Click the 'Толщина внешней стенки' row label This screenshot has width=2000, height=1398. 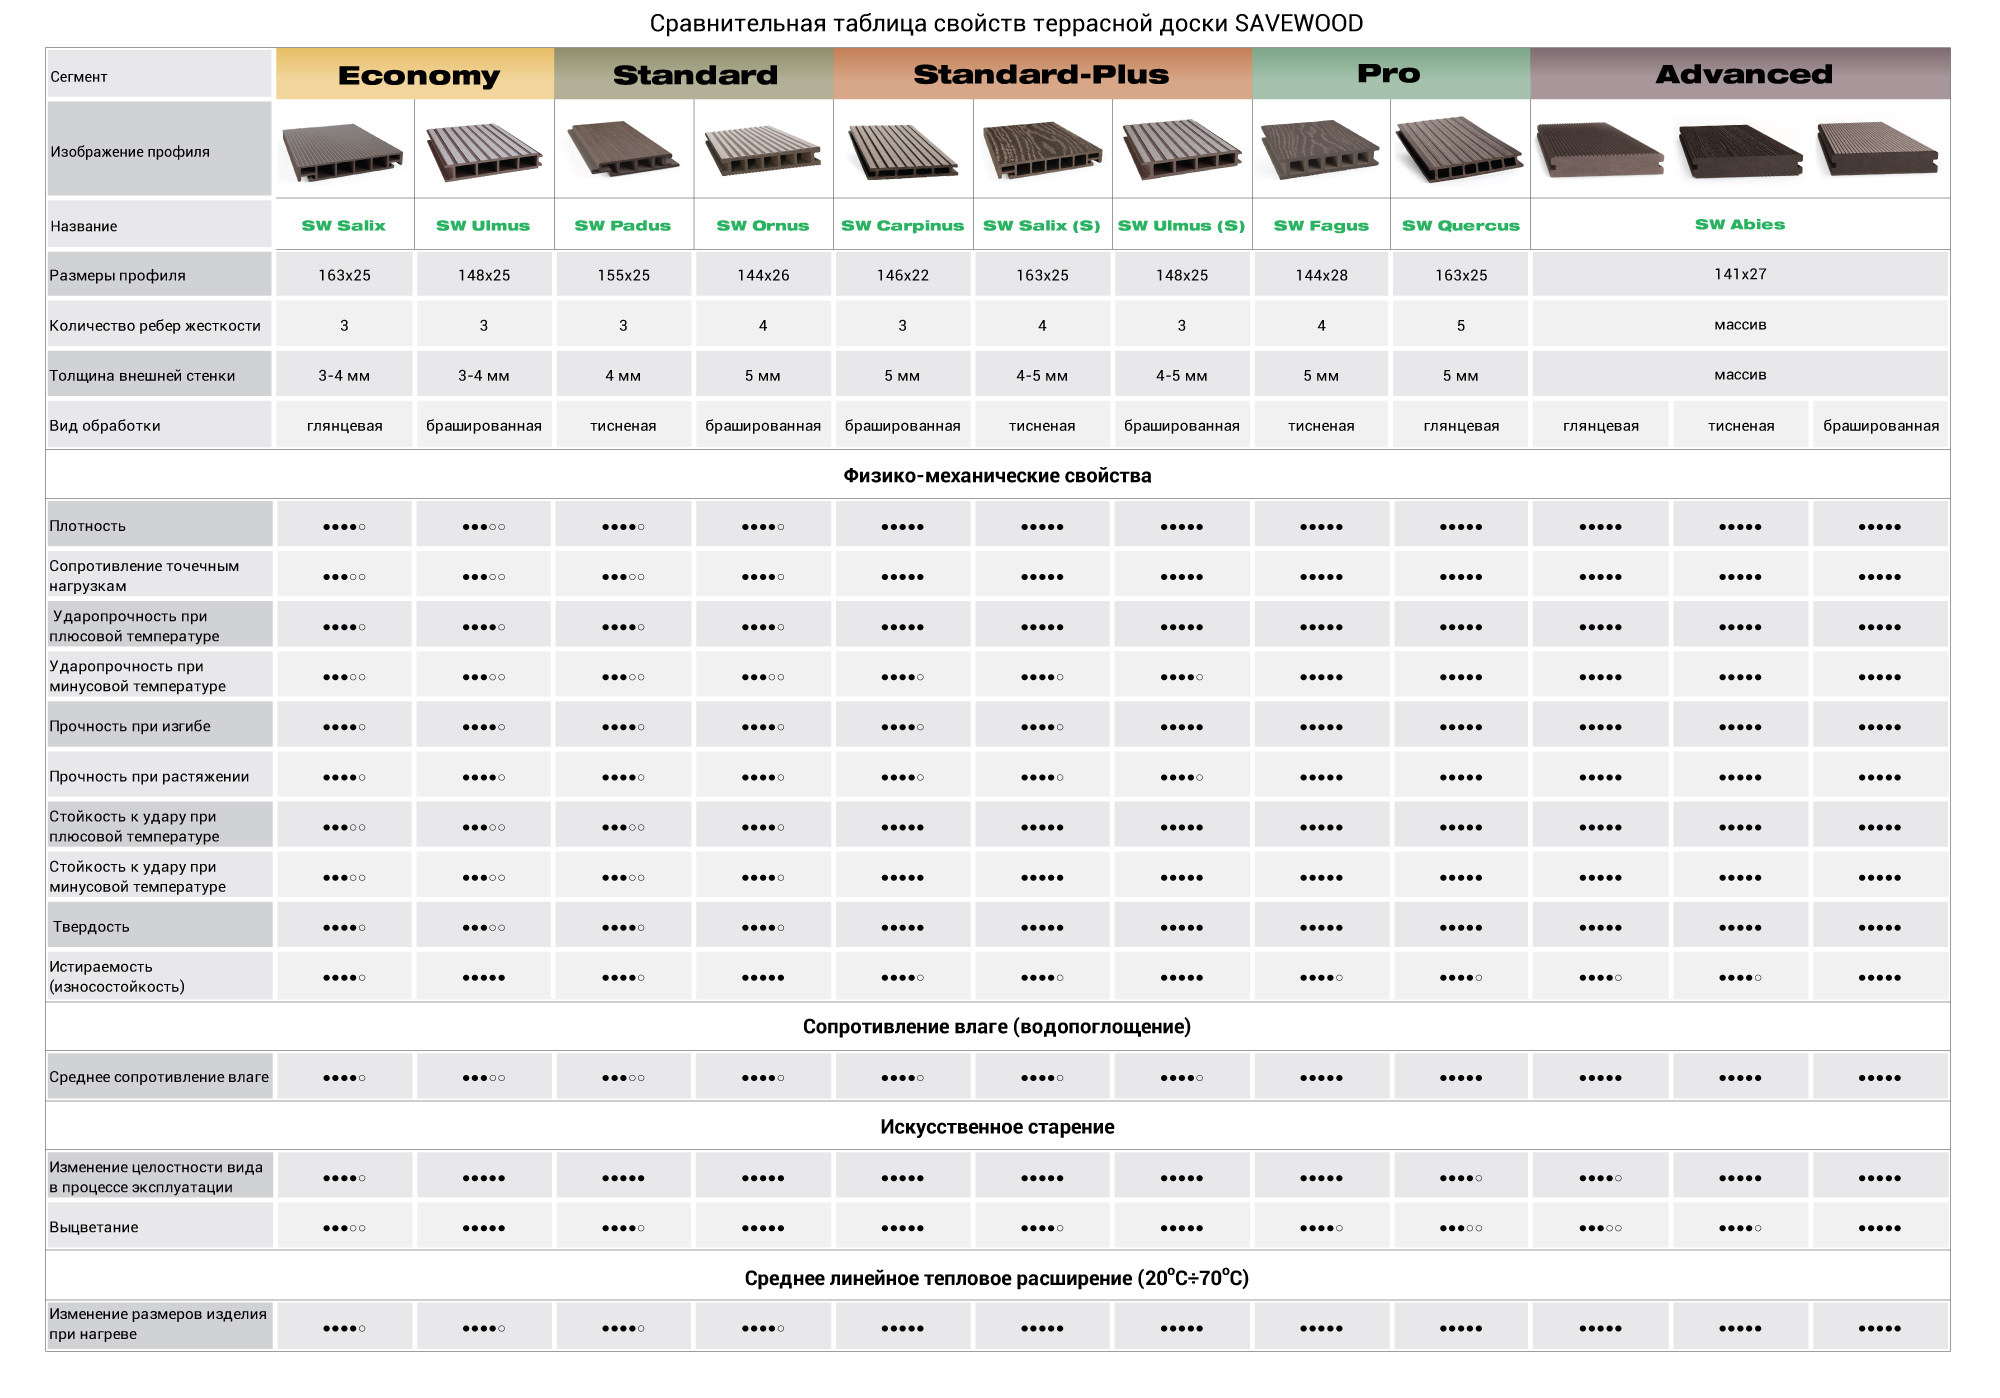pos(142,376)
